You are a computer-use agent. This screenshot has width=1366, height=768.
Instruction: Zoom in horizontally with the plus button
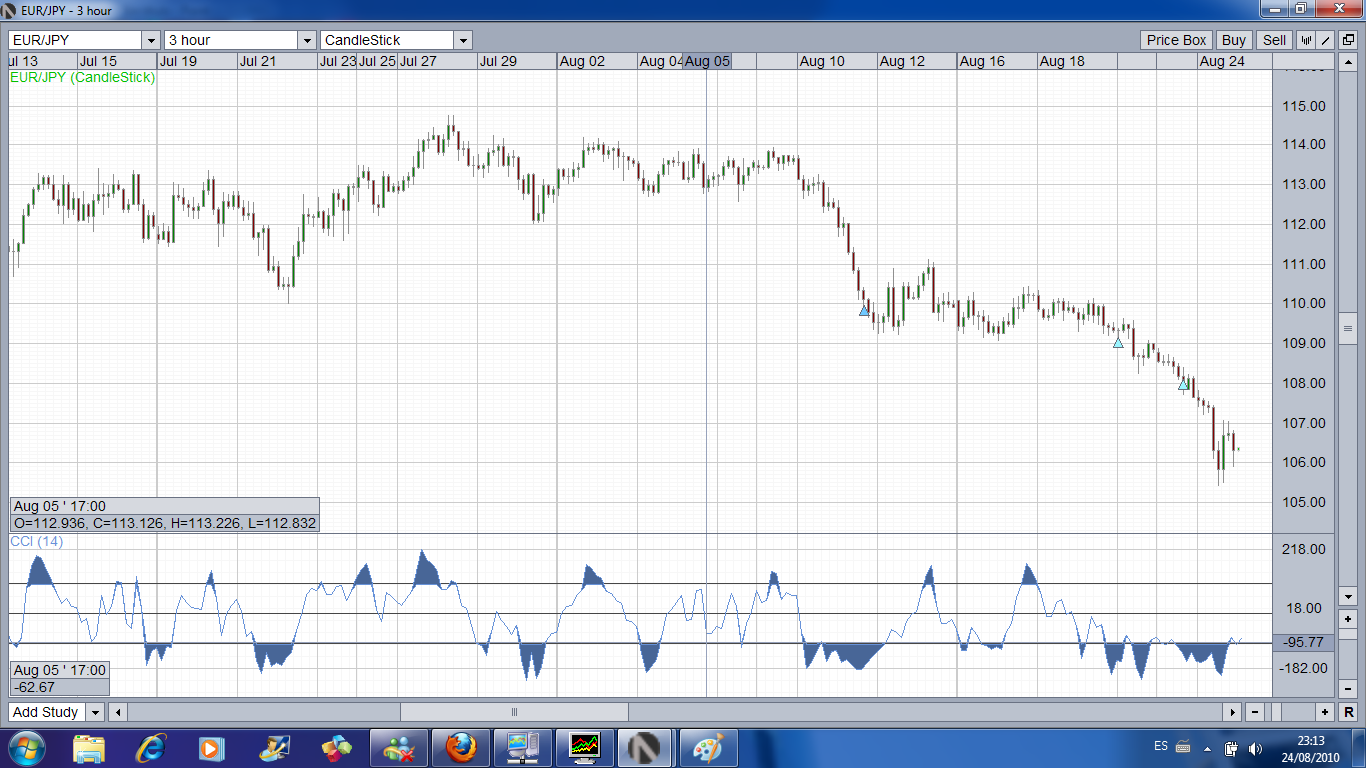[x=1325, y=712]
